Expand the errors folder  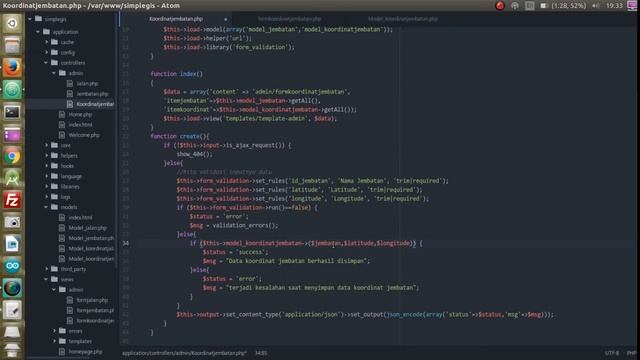[x=54, y=331]
